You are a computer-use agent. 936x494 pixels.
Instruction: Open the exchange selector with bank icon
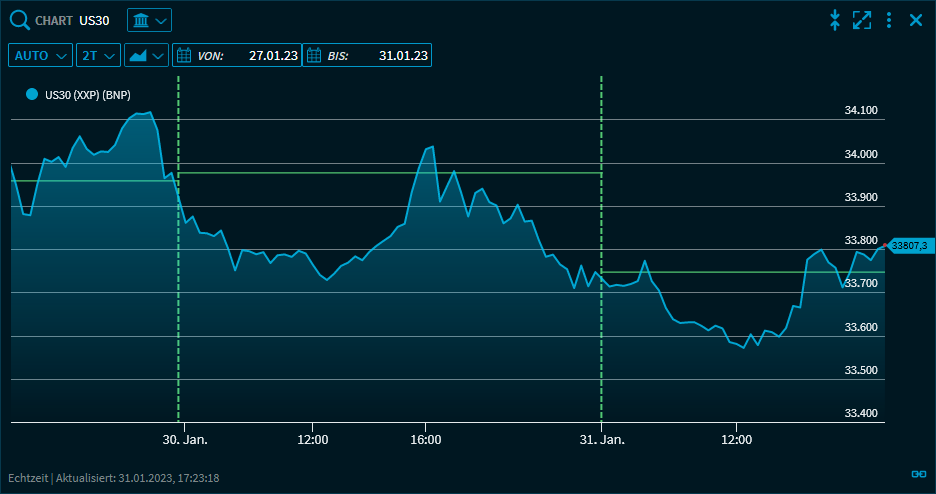tap(150, 20)
